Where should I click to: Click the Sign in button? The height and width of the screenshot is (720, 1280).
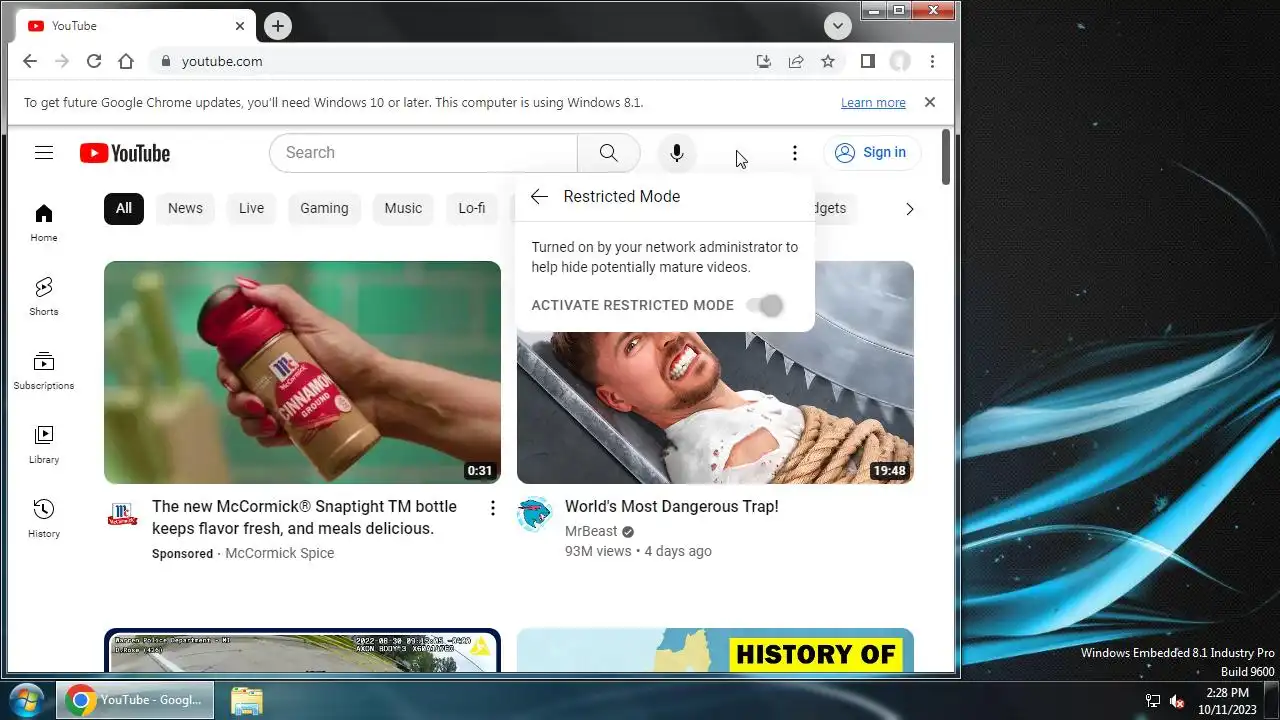pos(871,153)
